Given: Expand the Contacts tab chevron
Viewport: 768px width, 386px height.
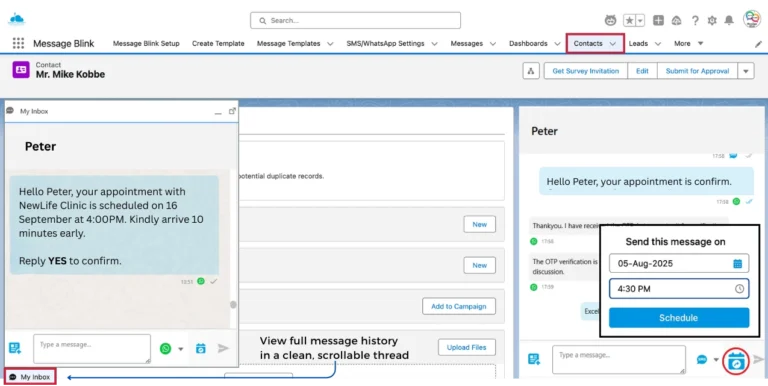Looking at the screenshot, I should point(613,44).
